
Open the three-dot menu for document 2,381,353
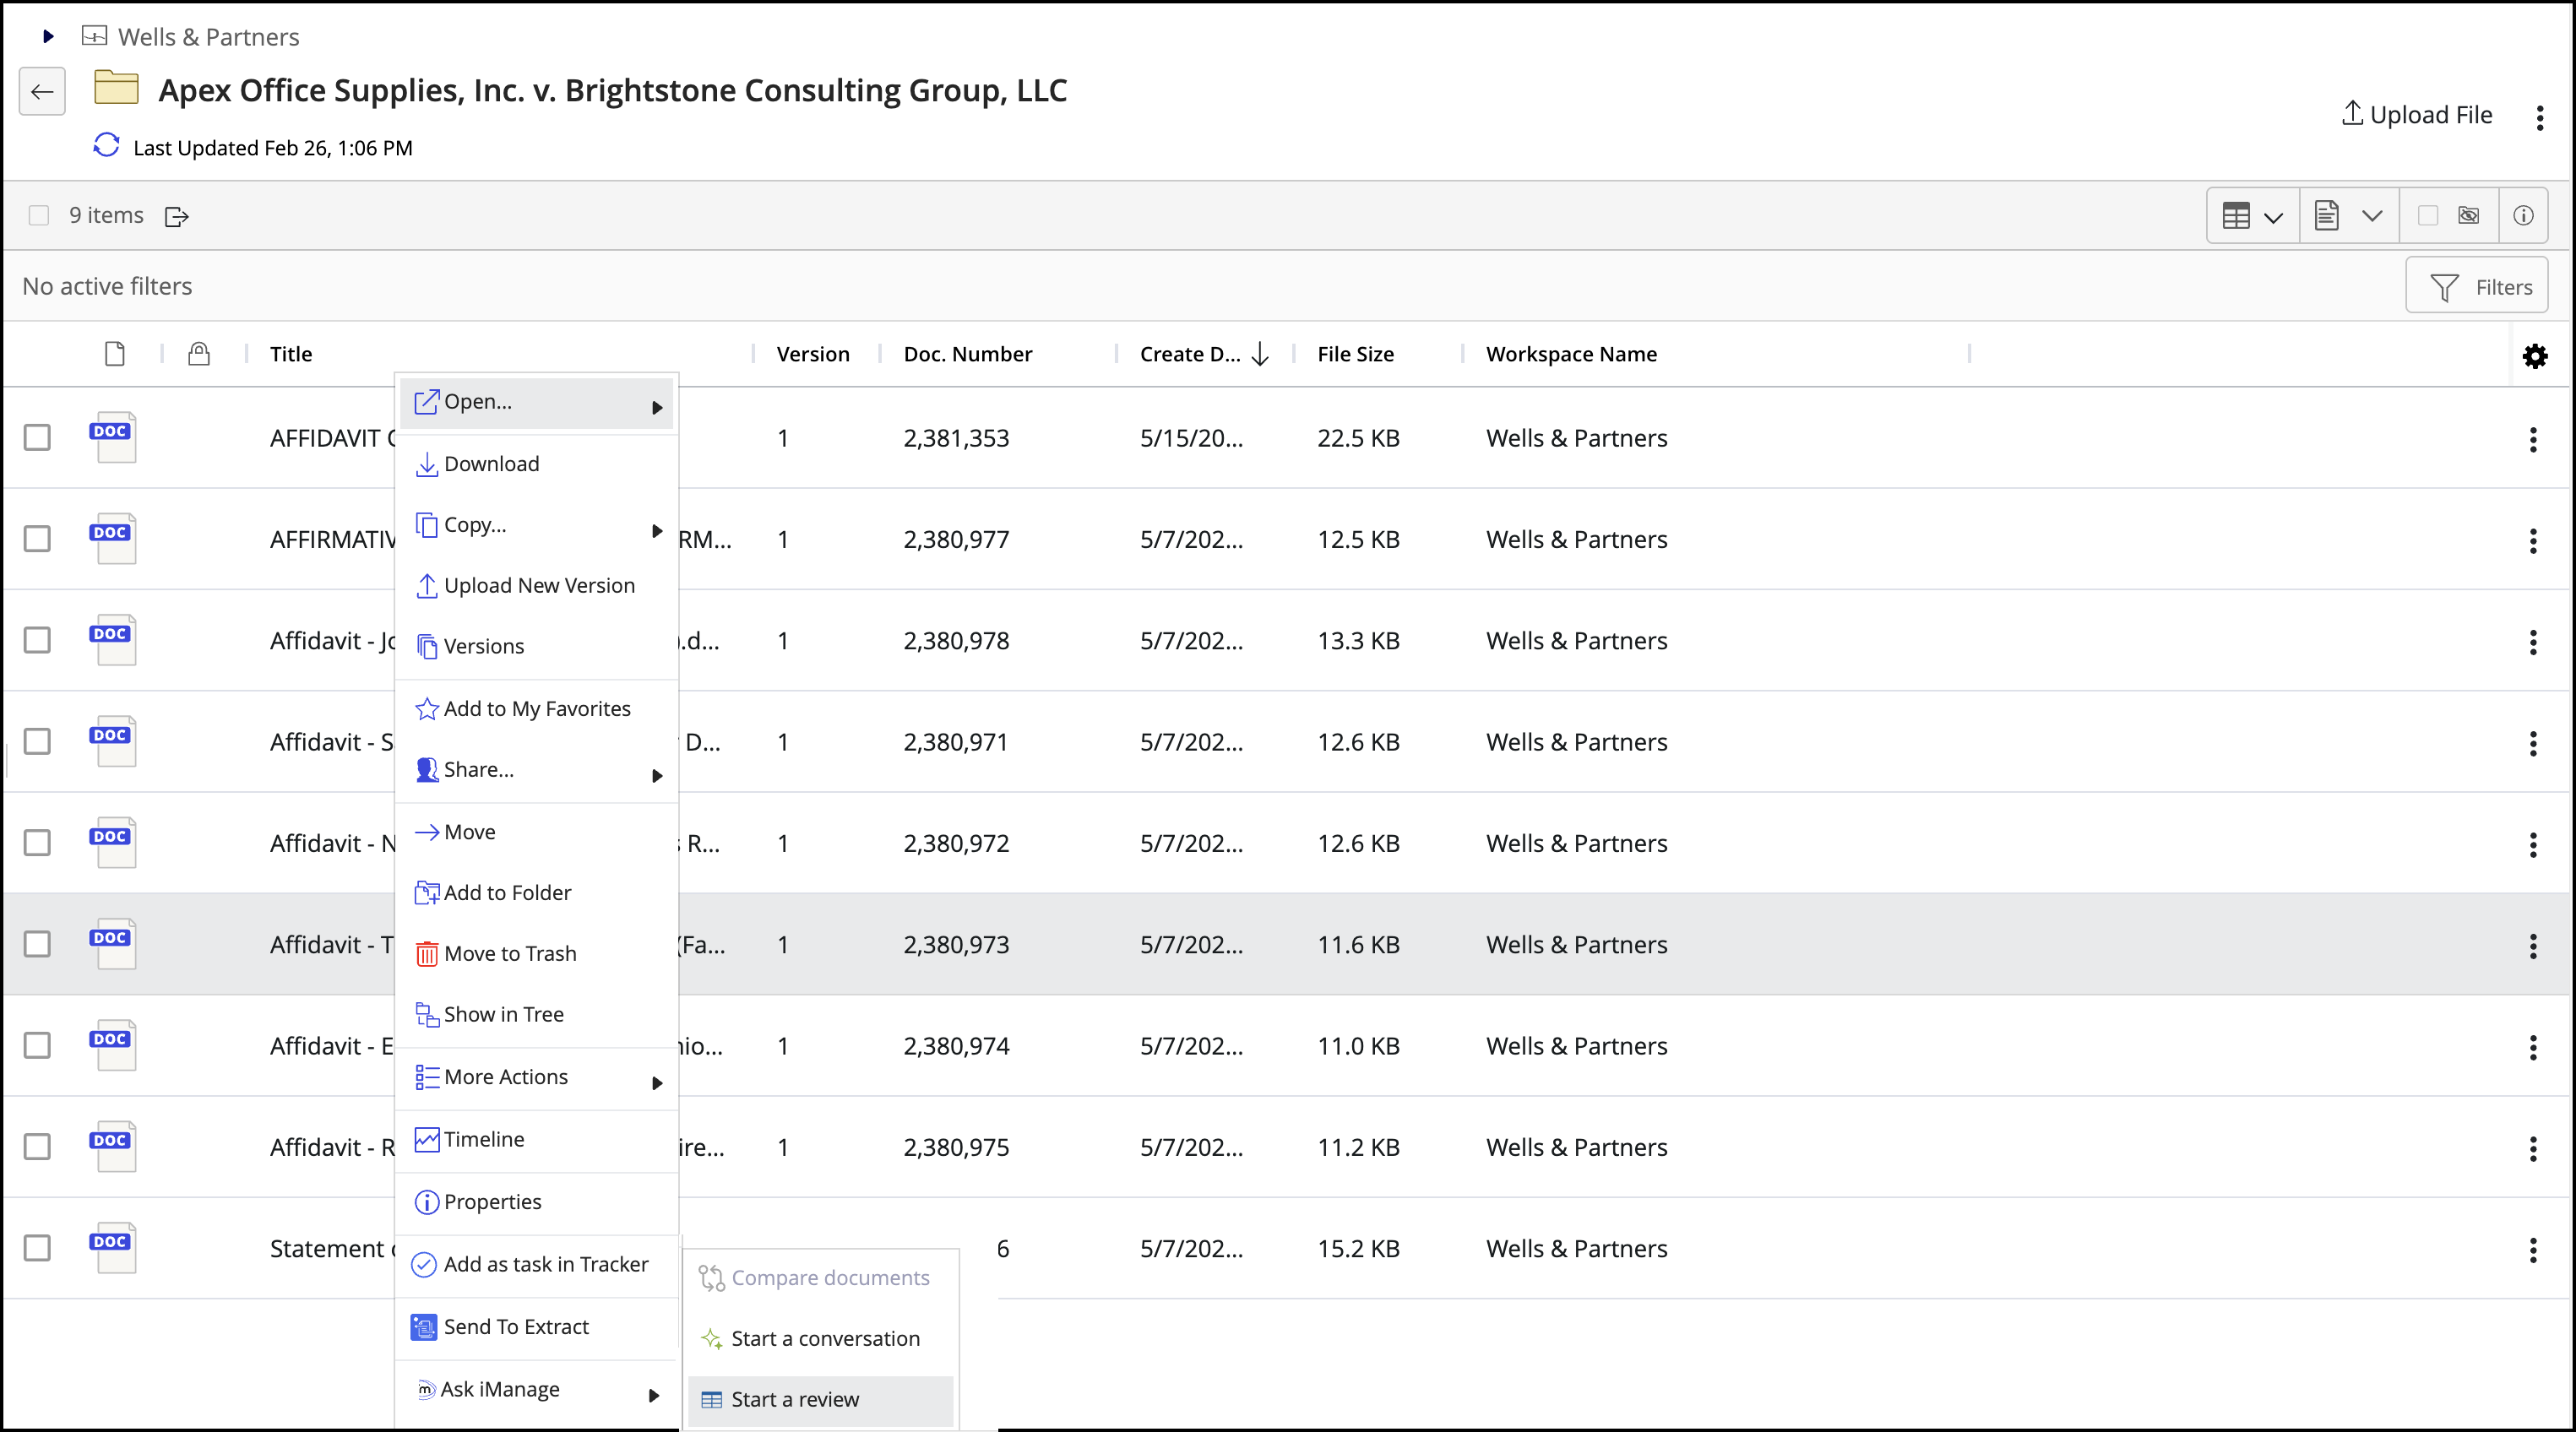[x=2532, y=439]
